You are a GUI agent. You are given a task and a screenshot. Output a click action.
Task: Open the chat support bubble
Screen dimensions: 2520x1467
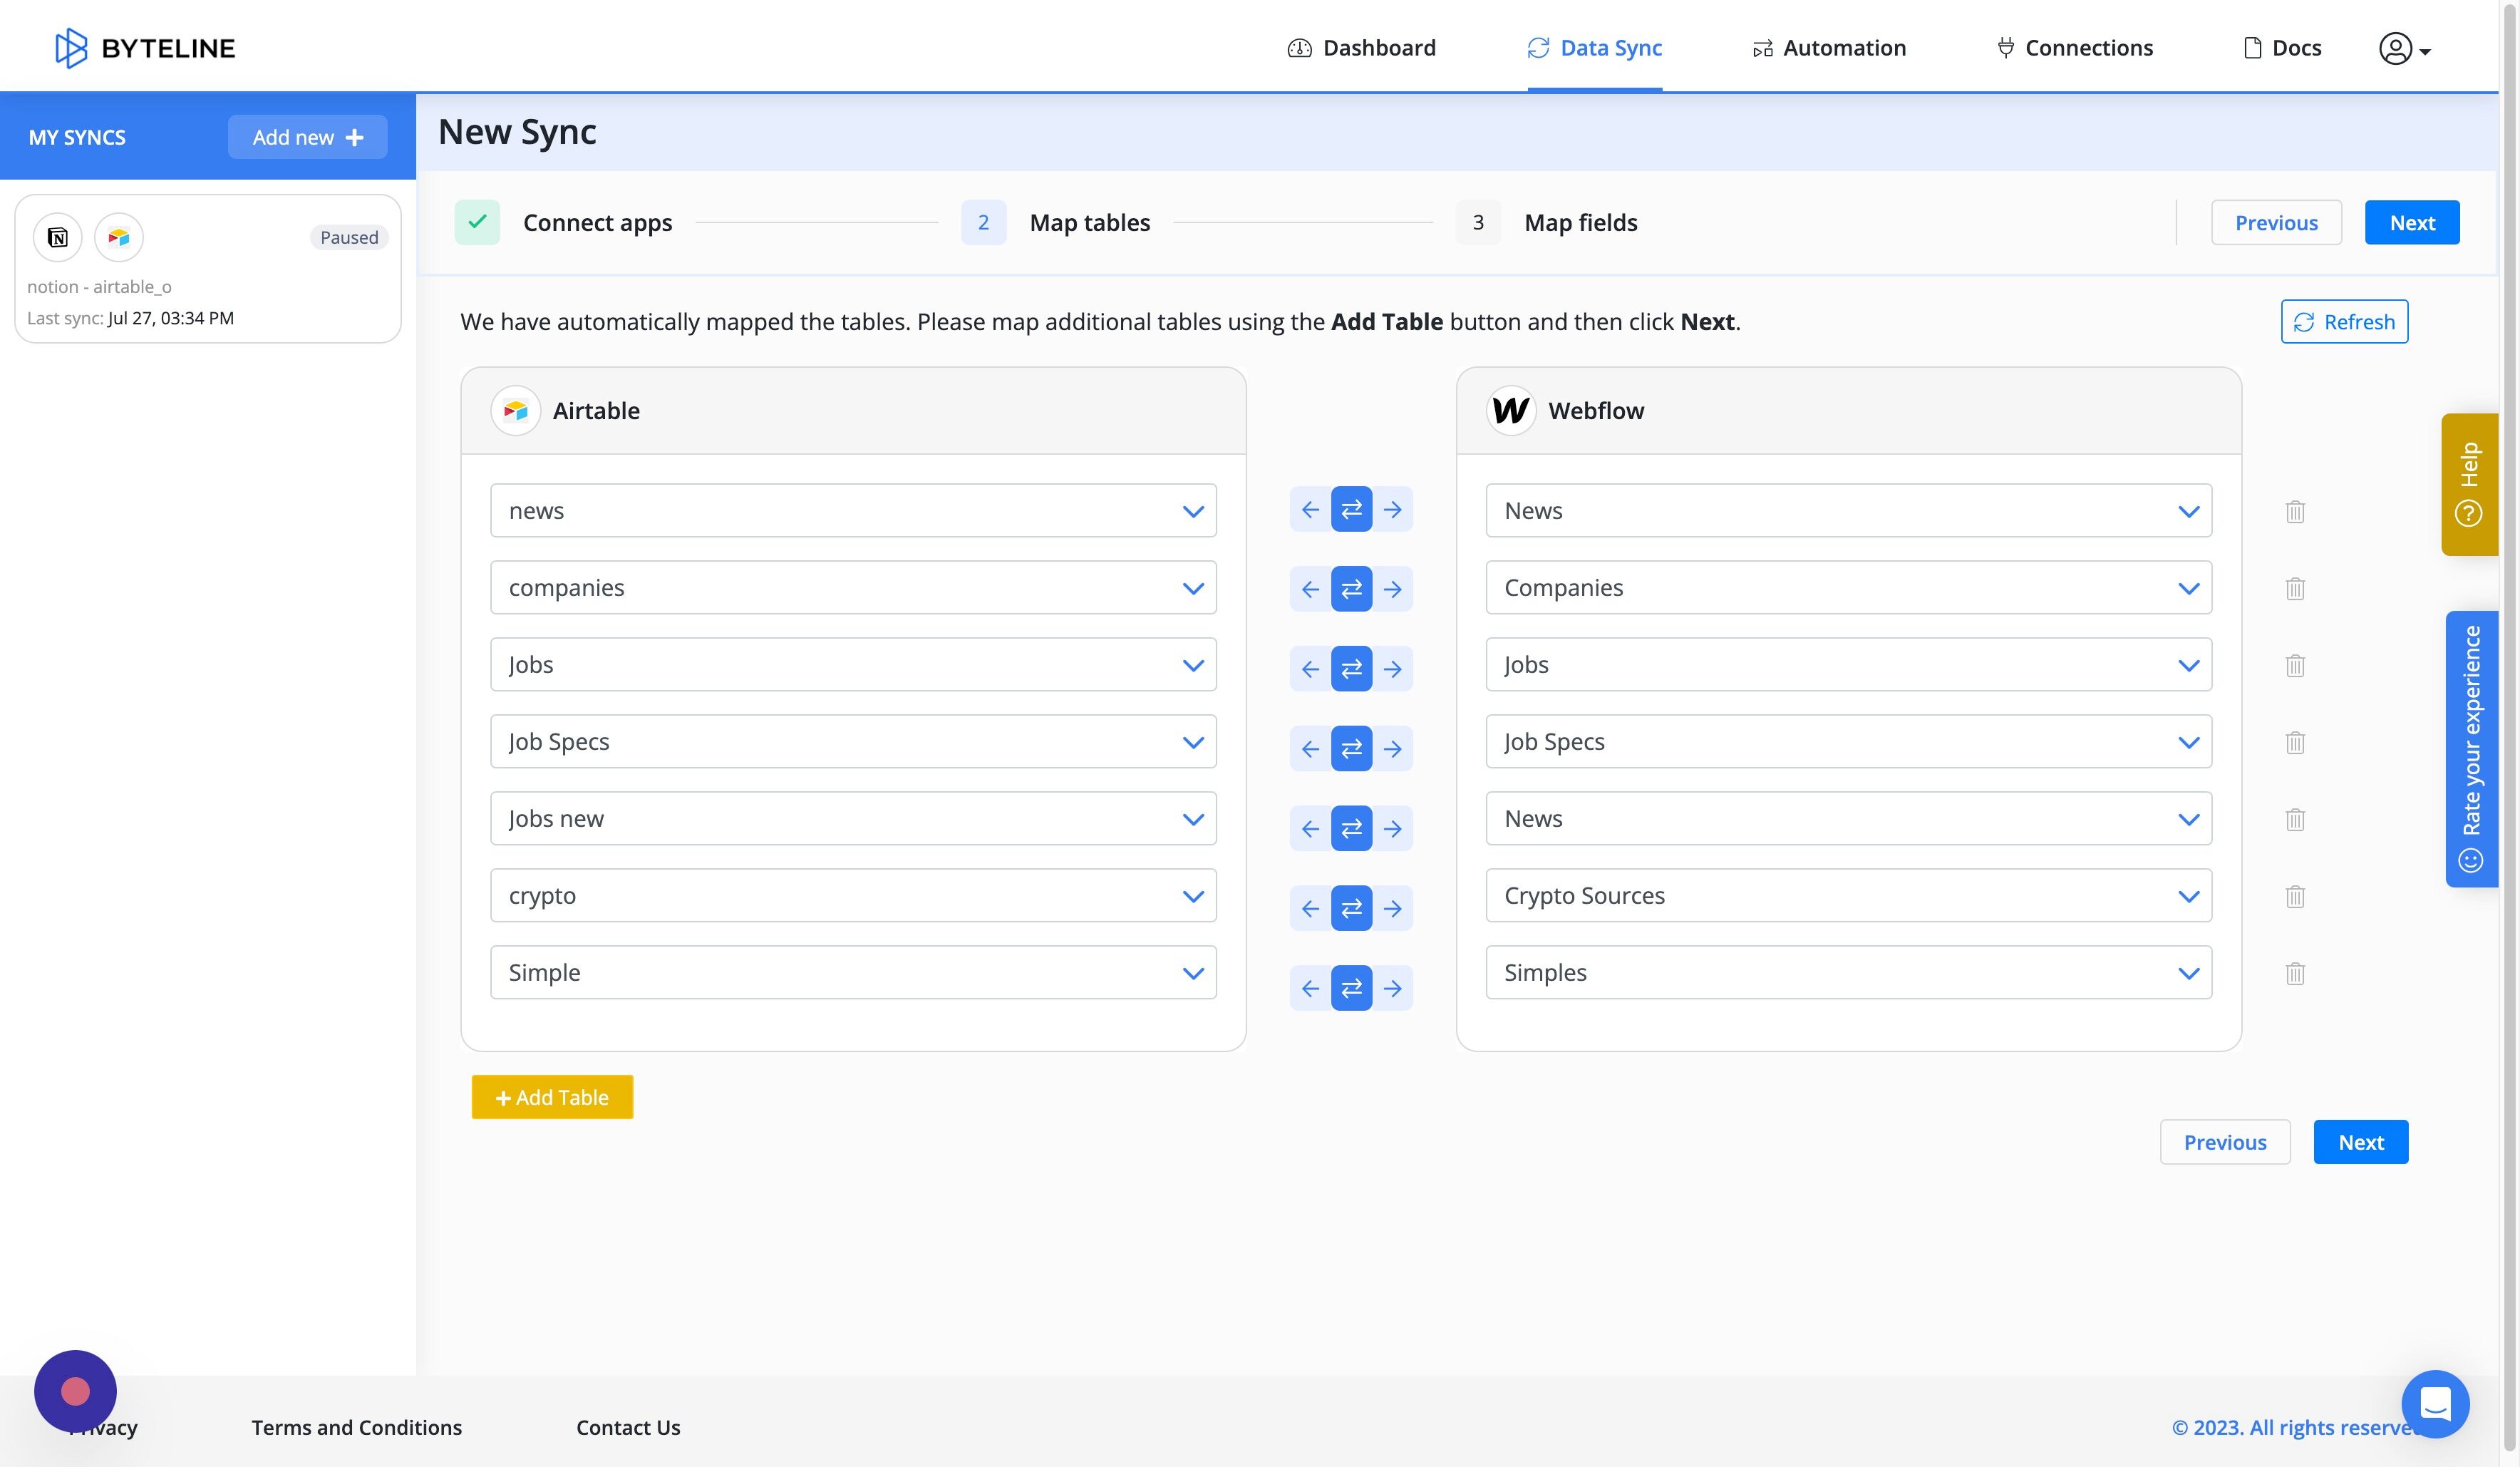pyautogui.click(x=2435, y=1403)
